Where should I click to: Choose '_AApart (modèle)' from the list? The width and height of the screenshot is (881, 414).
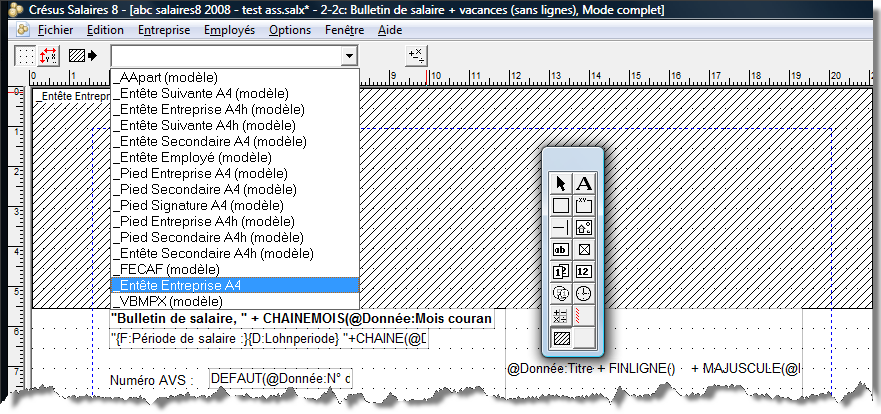point(235,77)
